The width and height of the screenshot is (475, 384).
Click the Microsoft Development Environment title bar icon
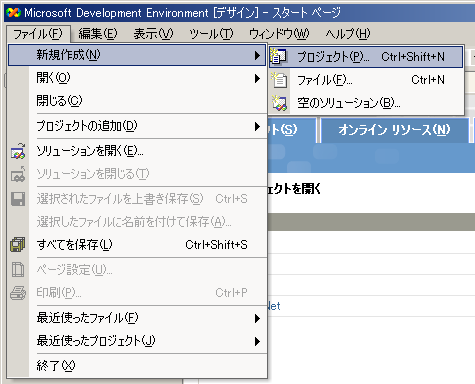(x=13, y=13)
